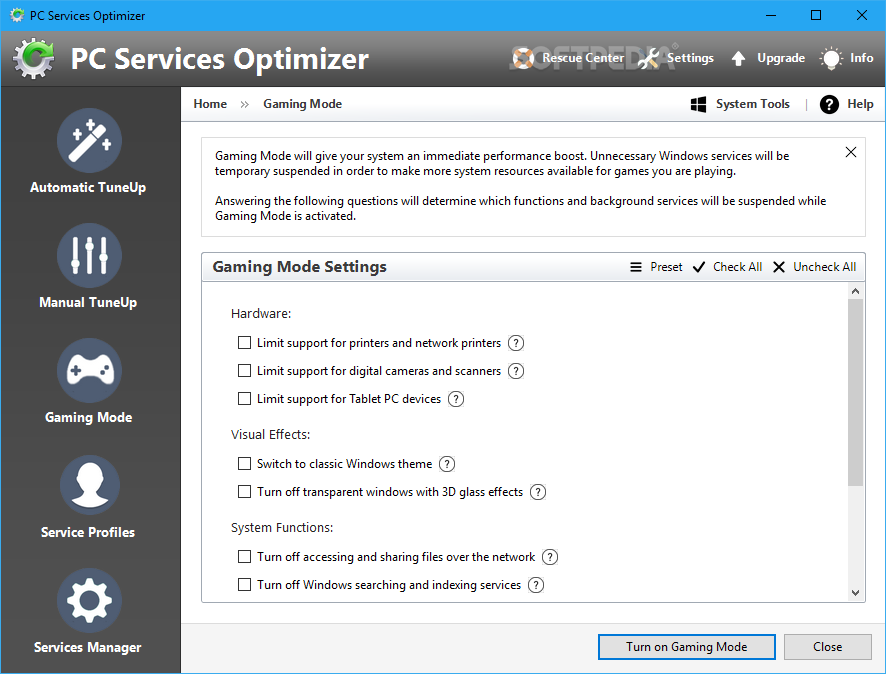Maximize the PC Services Optimizer window
The width and height of the screenshot is (886, 674).
coord(816,15)
